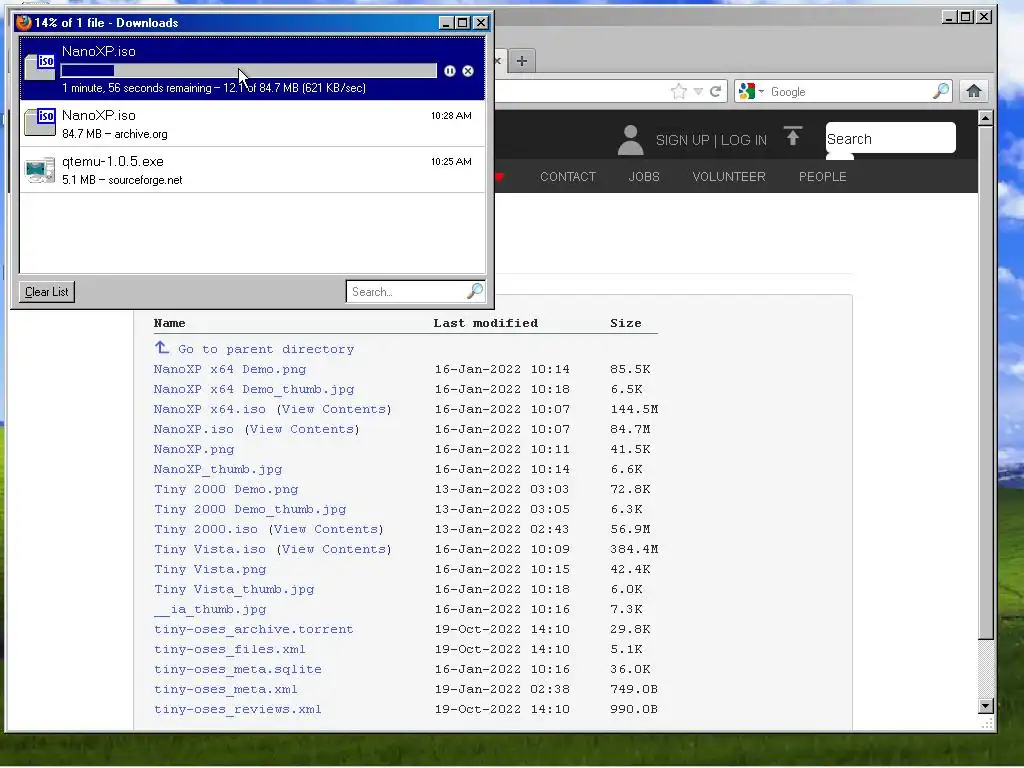Open NanoXP x64 Demo.png file link
This screenshot has width=1024, height=768.
(230, 369)
